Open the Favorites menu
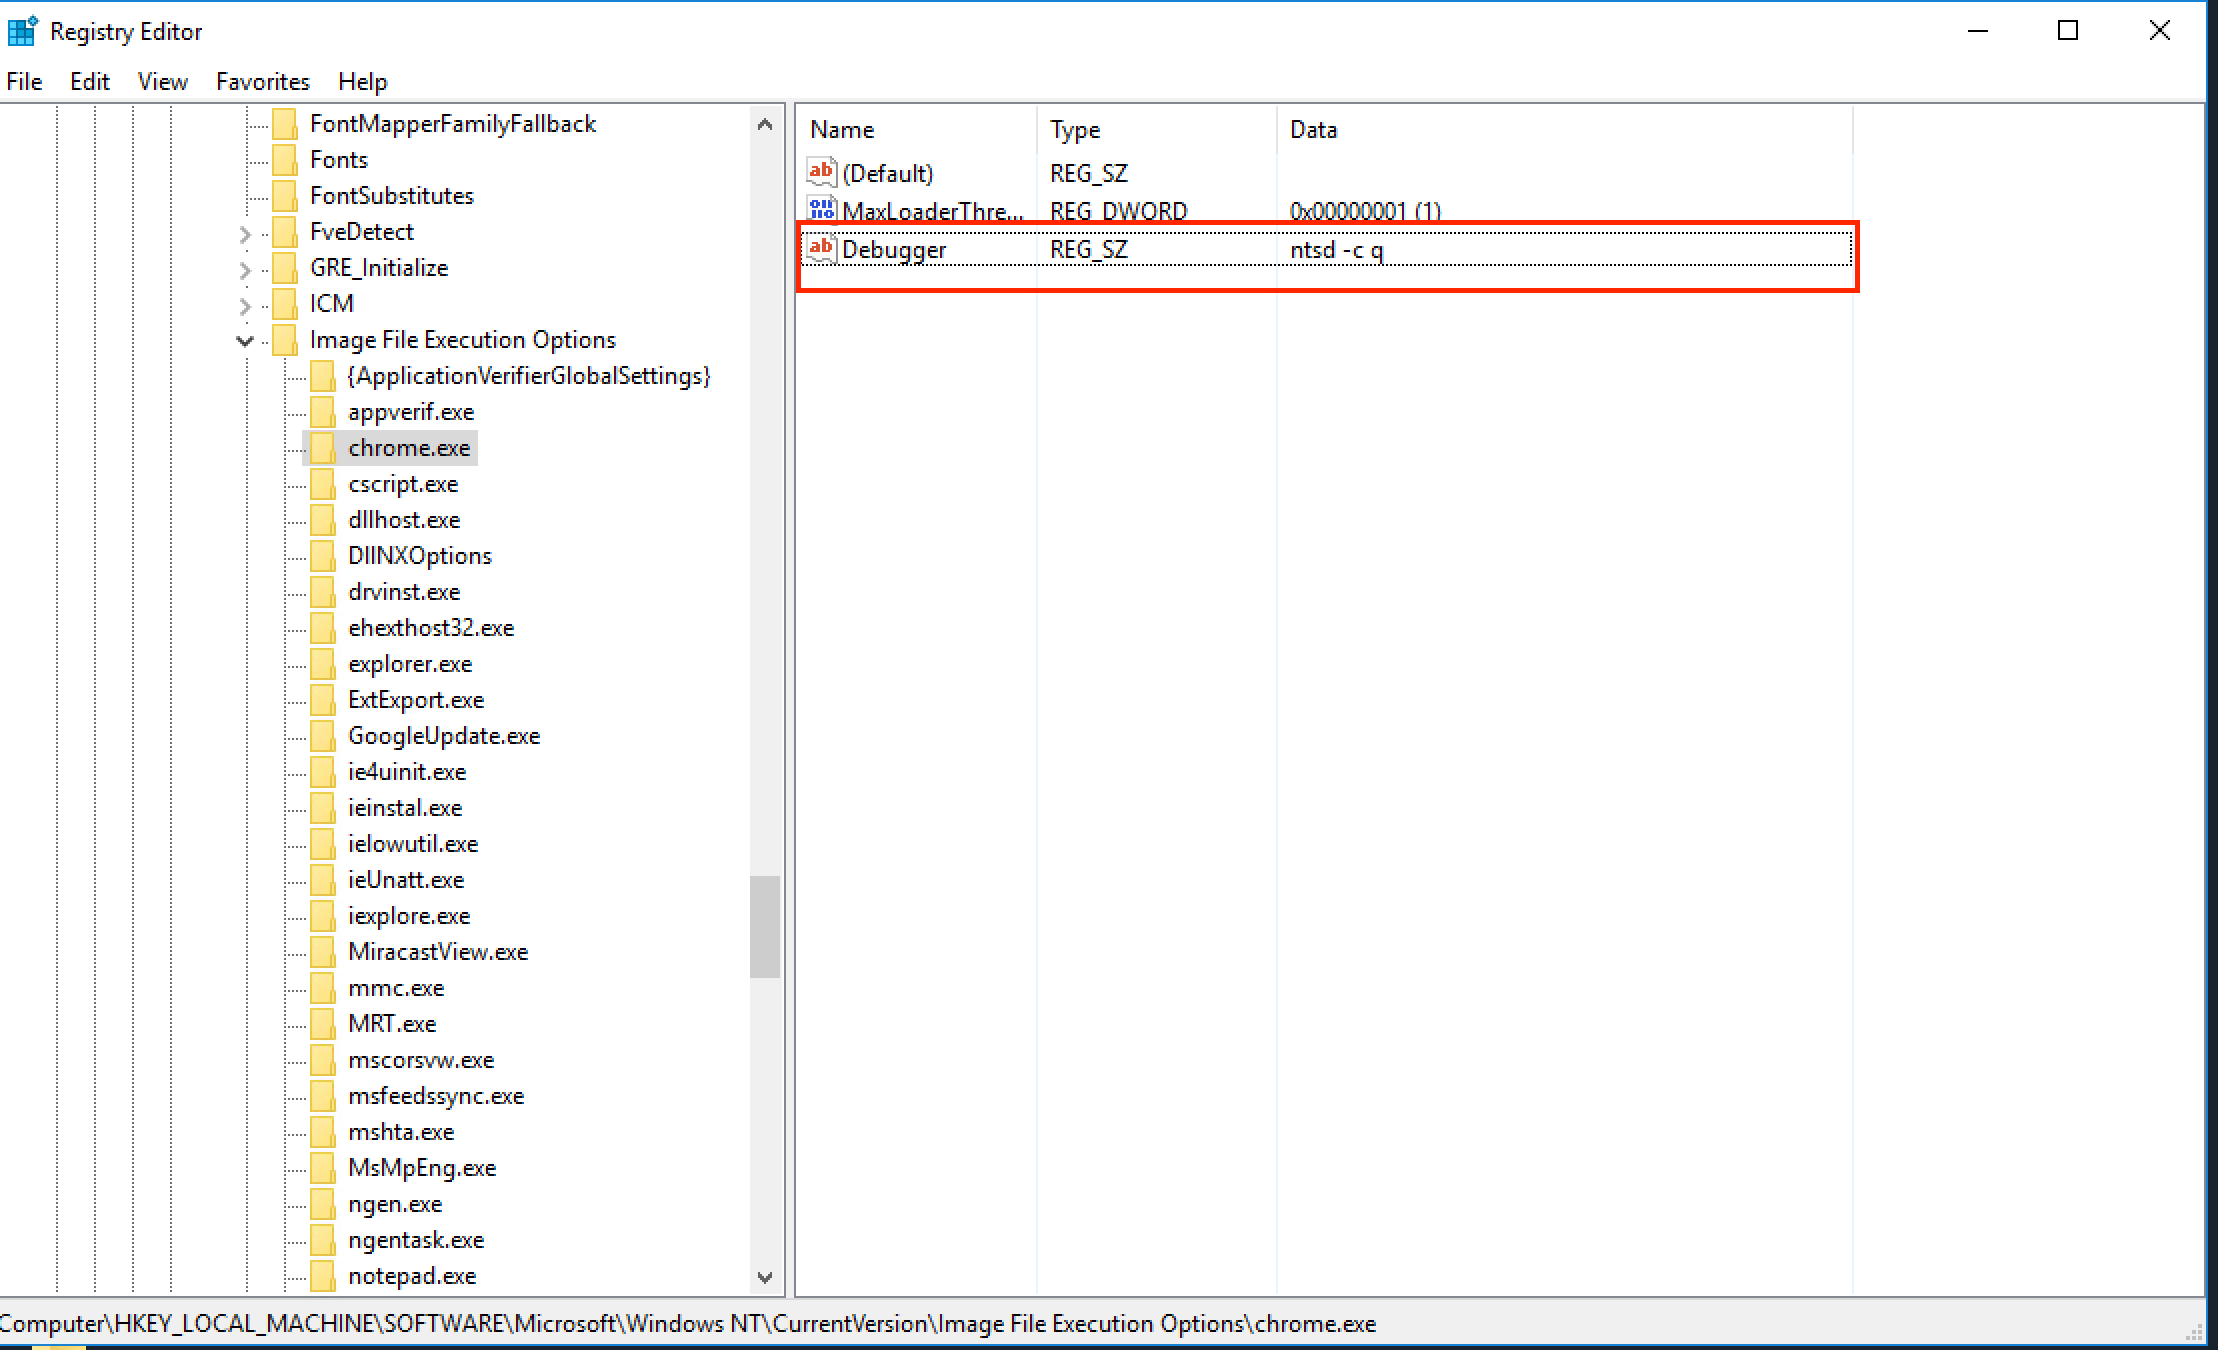 pos(263,82)
